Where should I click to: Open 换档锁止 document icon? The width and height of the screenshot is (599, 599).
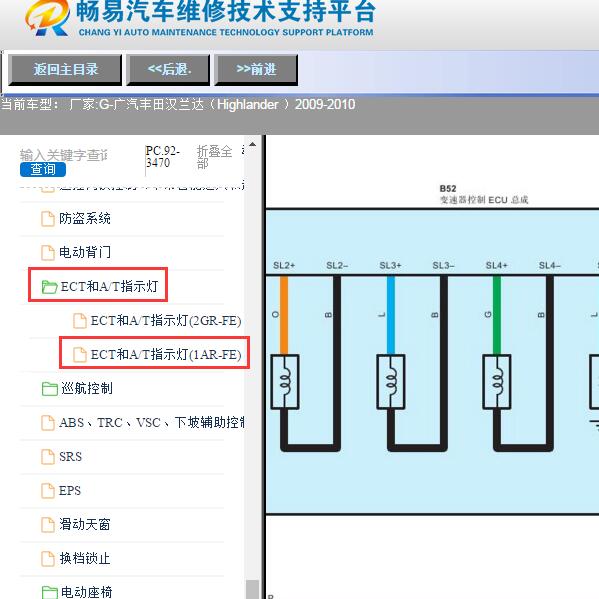[48, 559]
